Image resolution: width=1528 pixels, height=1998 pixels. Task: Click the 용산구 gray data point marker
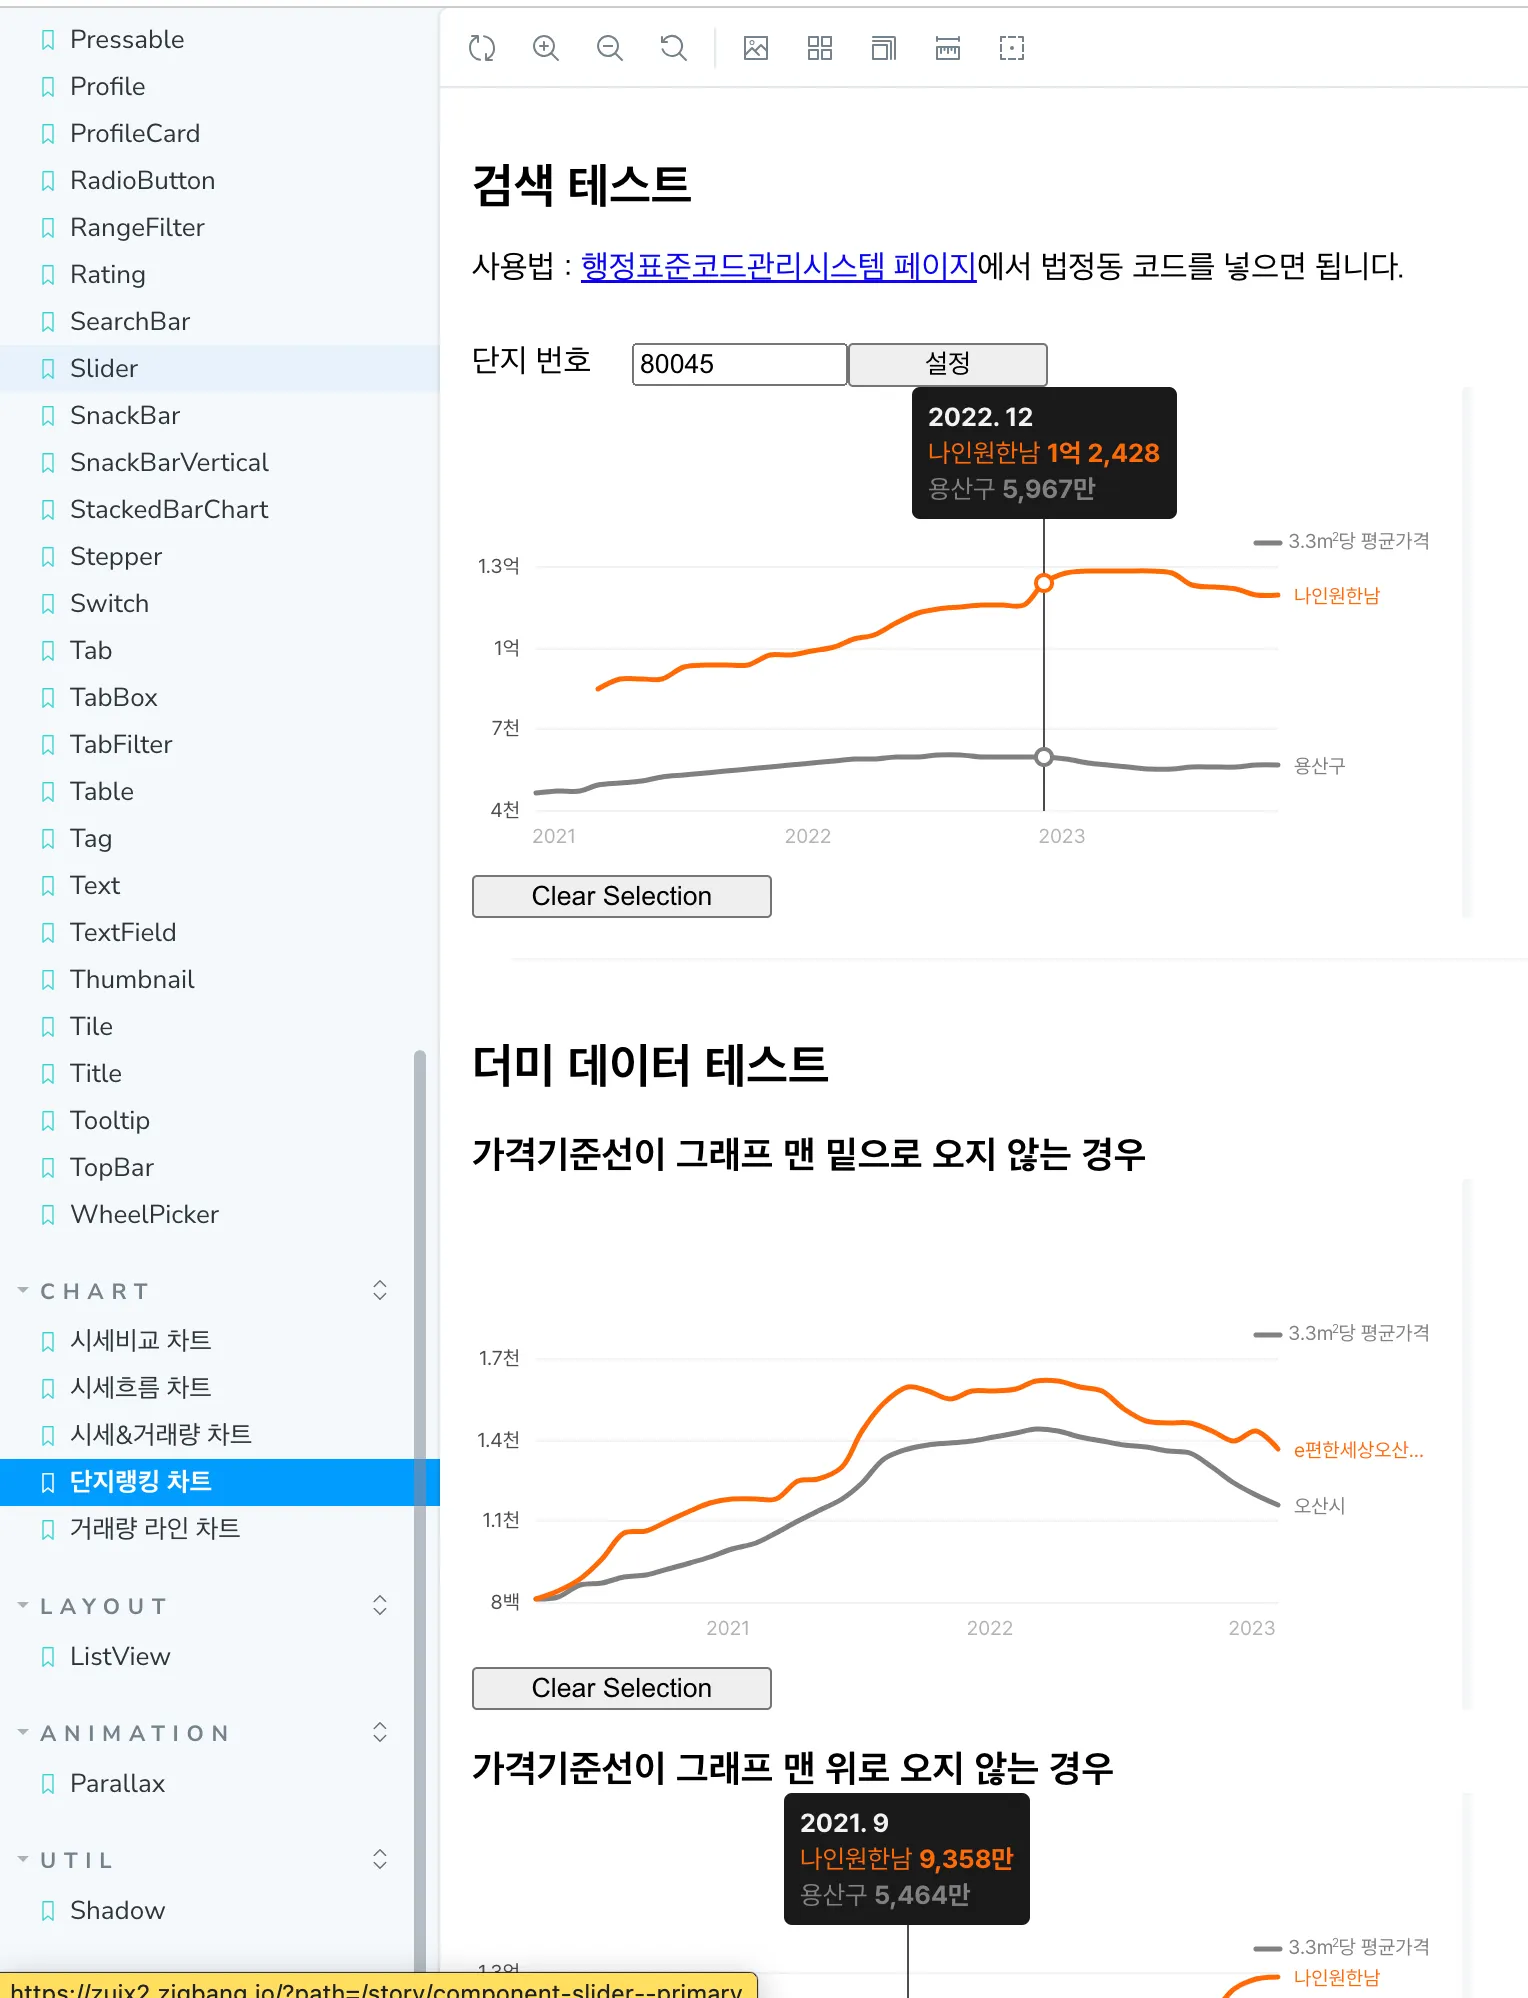1044,757
